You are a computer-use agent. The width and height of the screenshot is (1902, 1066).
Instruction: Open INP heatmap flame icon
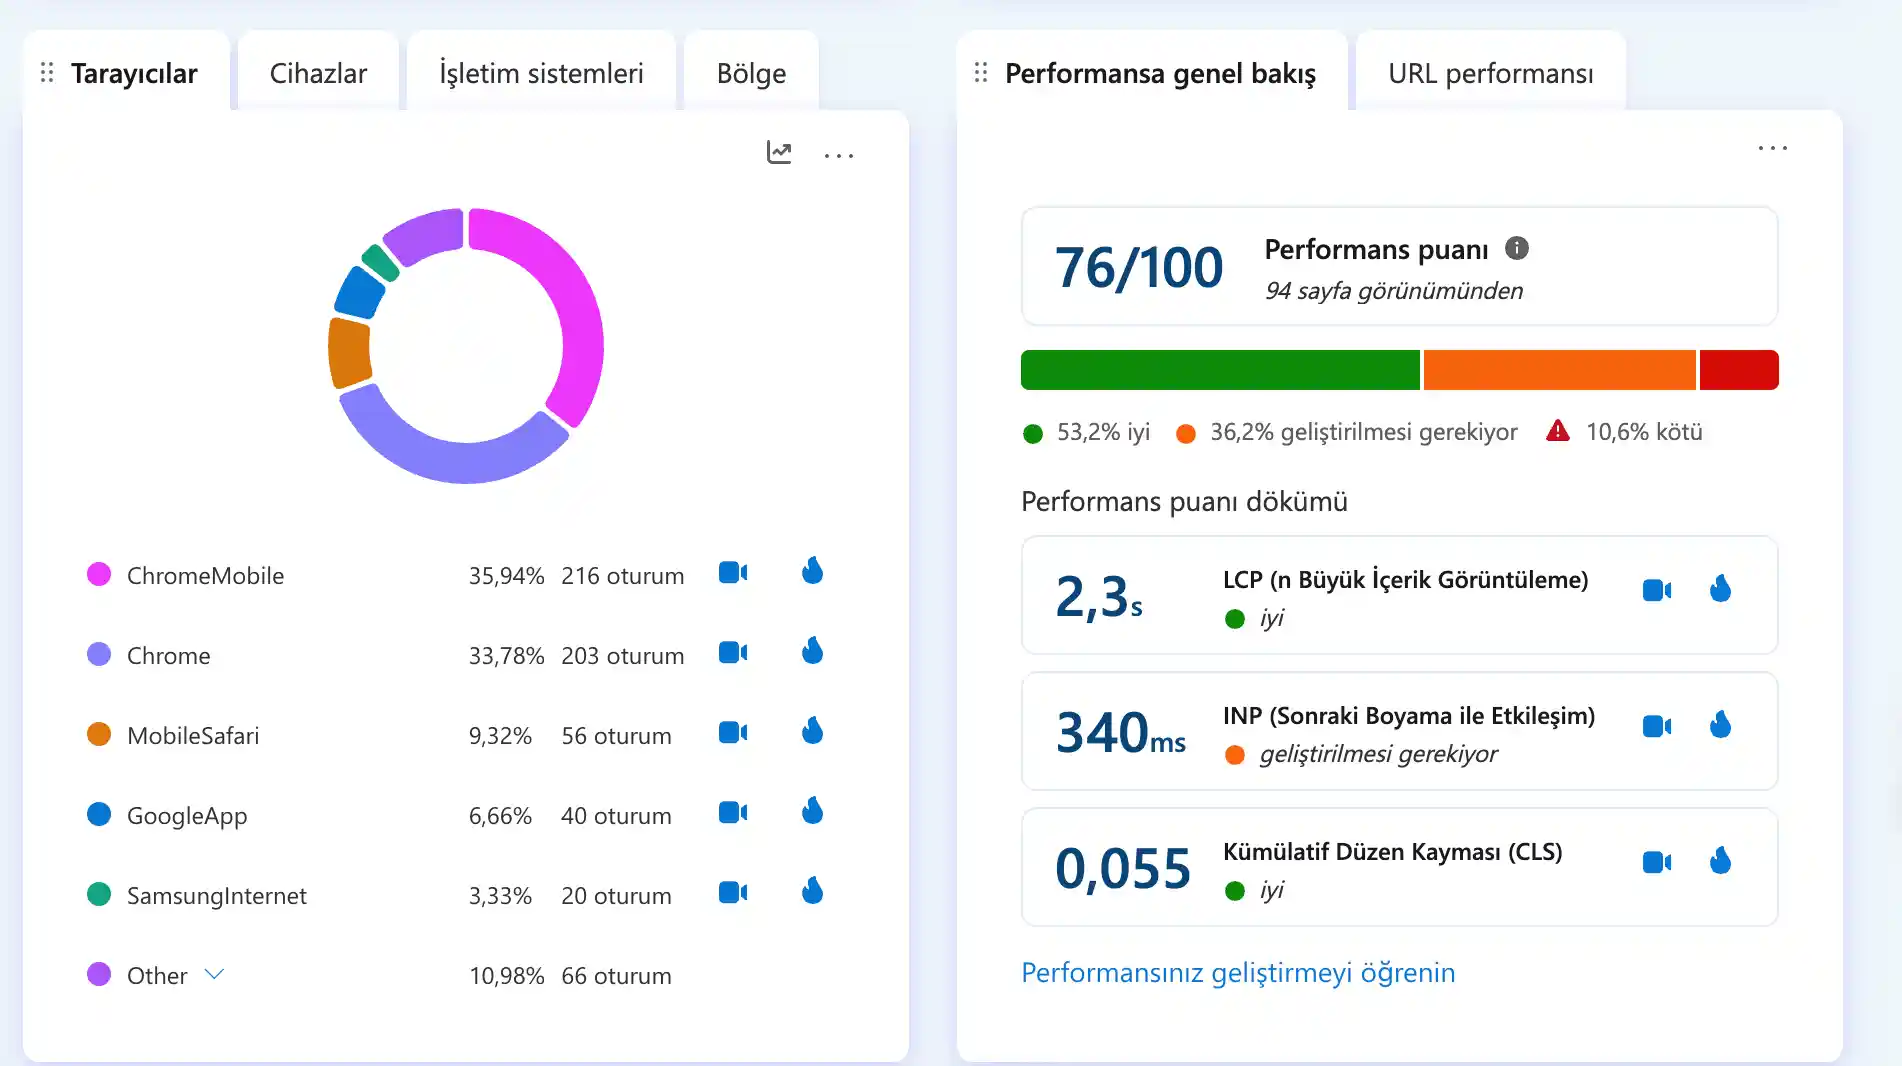tap(1720, 724)
